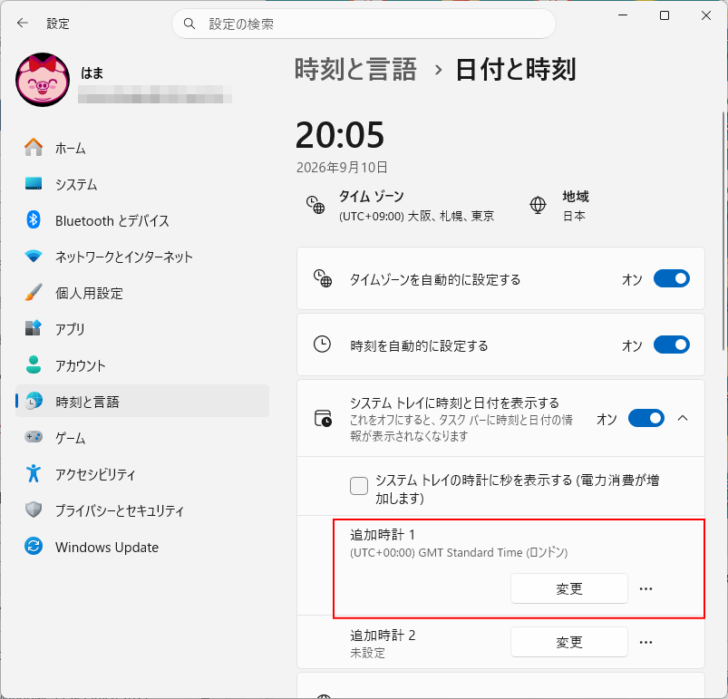The width and height of the screenshot is (728, 699).
Task: Collapse the system tray clock section chevron
Action: (682, 418)
